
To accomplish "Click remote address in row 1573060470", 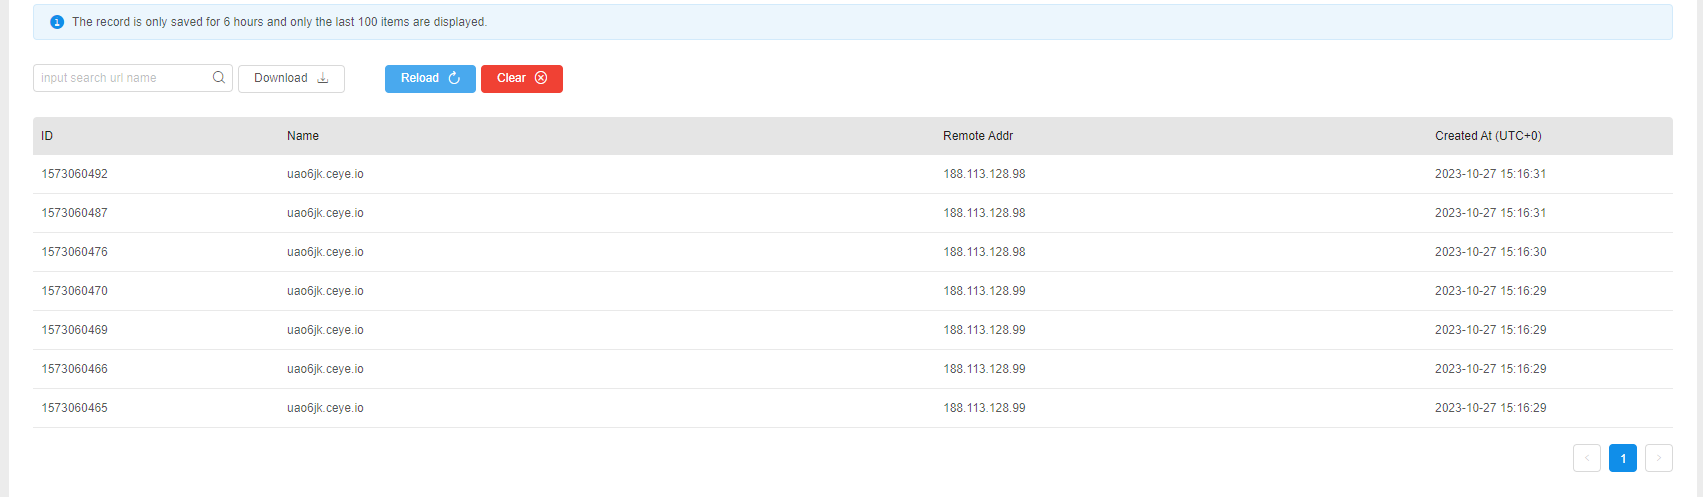I will (x=984, y=291).
